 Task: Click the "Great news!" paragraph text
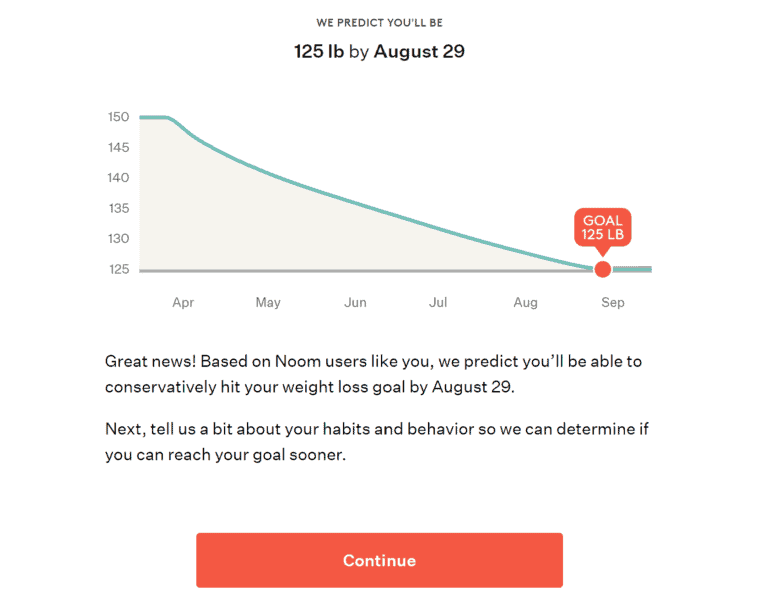click(373, 372)
